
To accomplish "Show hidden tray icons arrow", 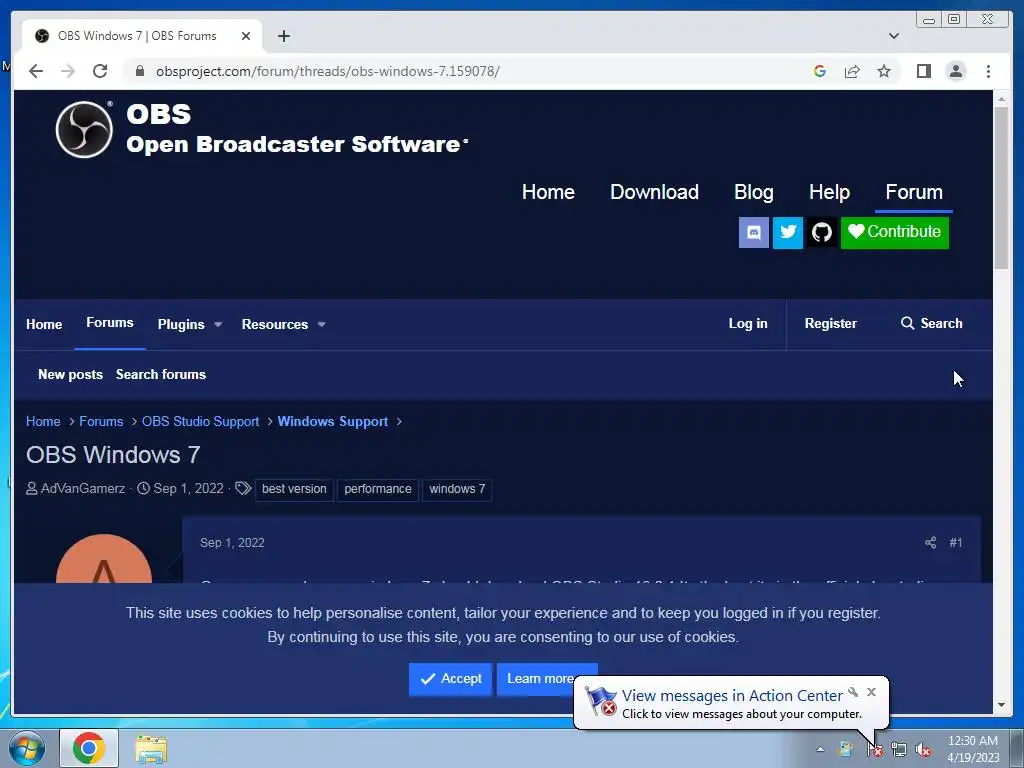I will (820, 750).
